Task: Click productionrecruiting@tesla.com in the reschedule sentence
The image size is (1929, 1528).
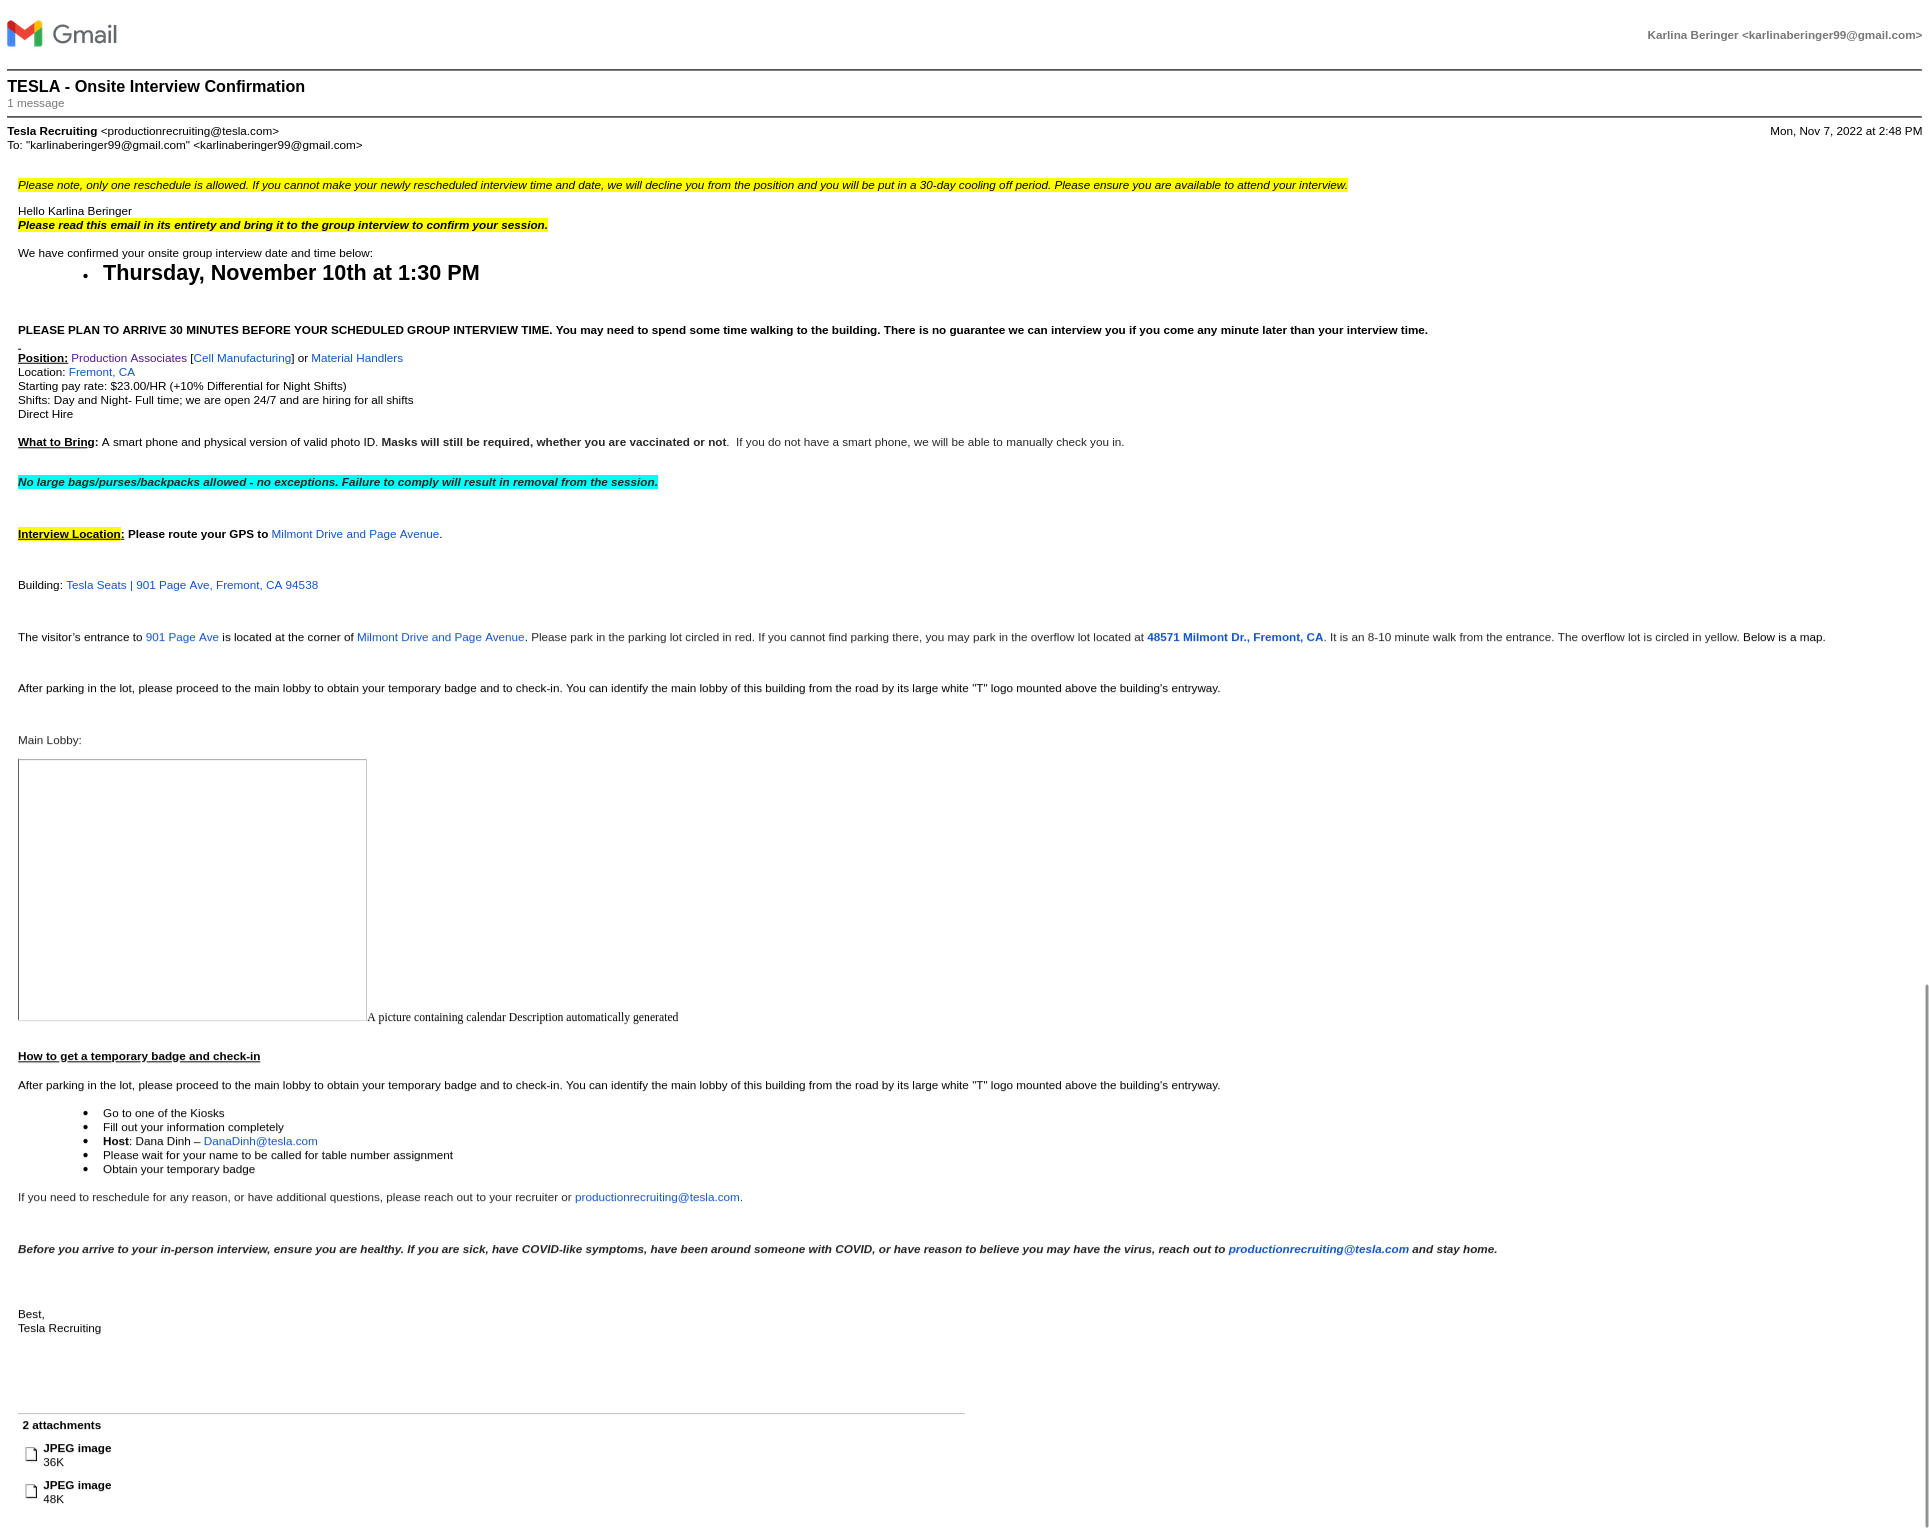Action: click(657, 1197)
